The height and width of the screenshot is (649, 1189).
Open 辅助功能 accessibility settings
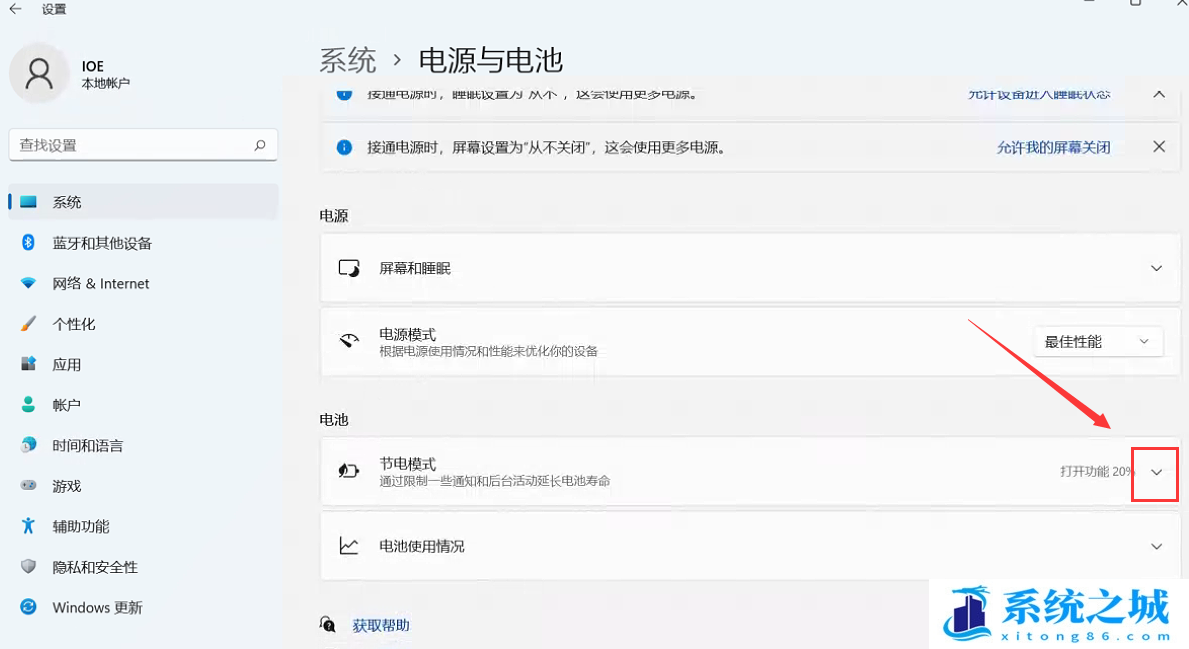point(81,526)
